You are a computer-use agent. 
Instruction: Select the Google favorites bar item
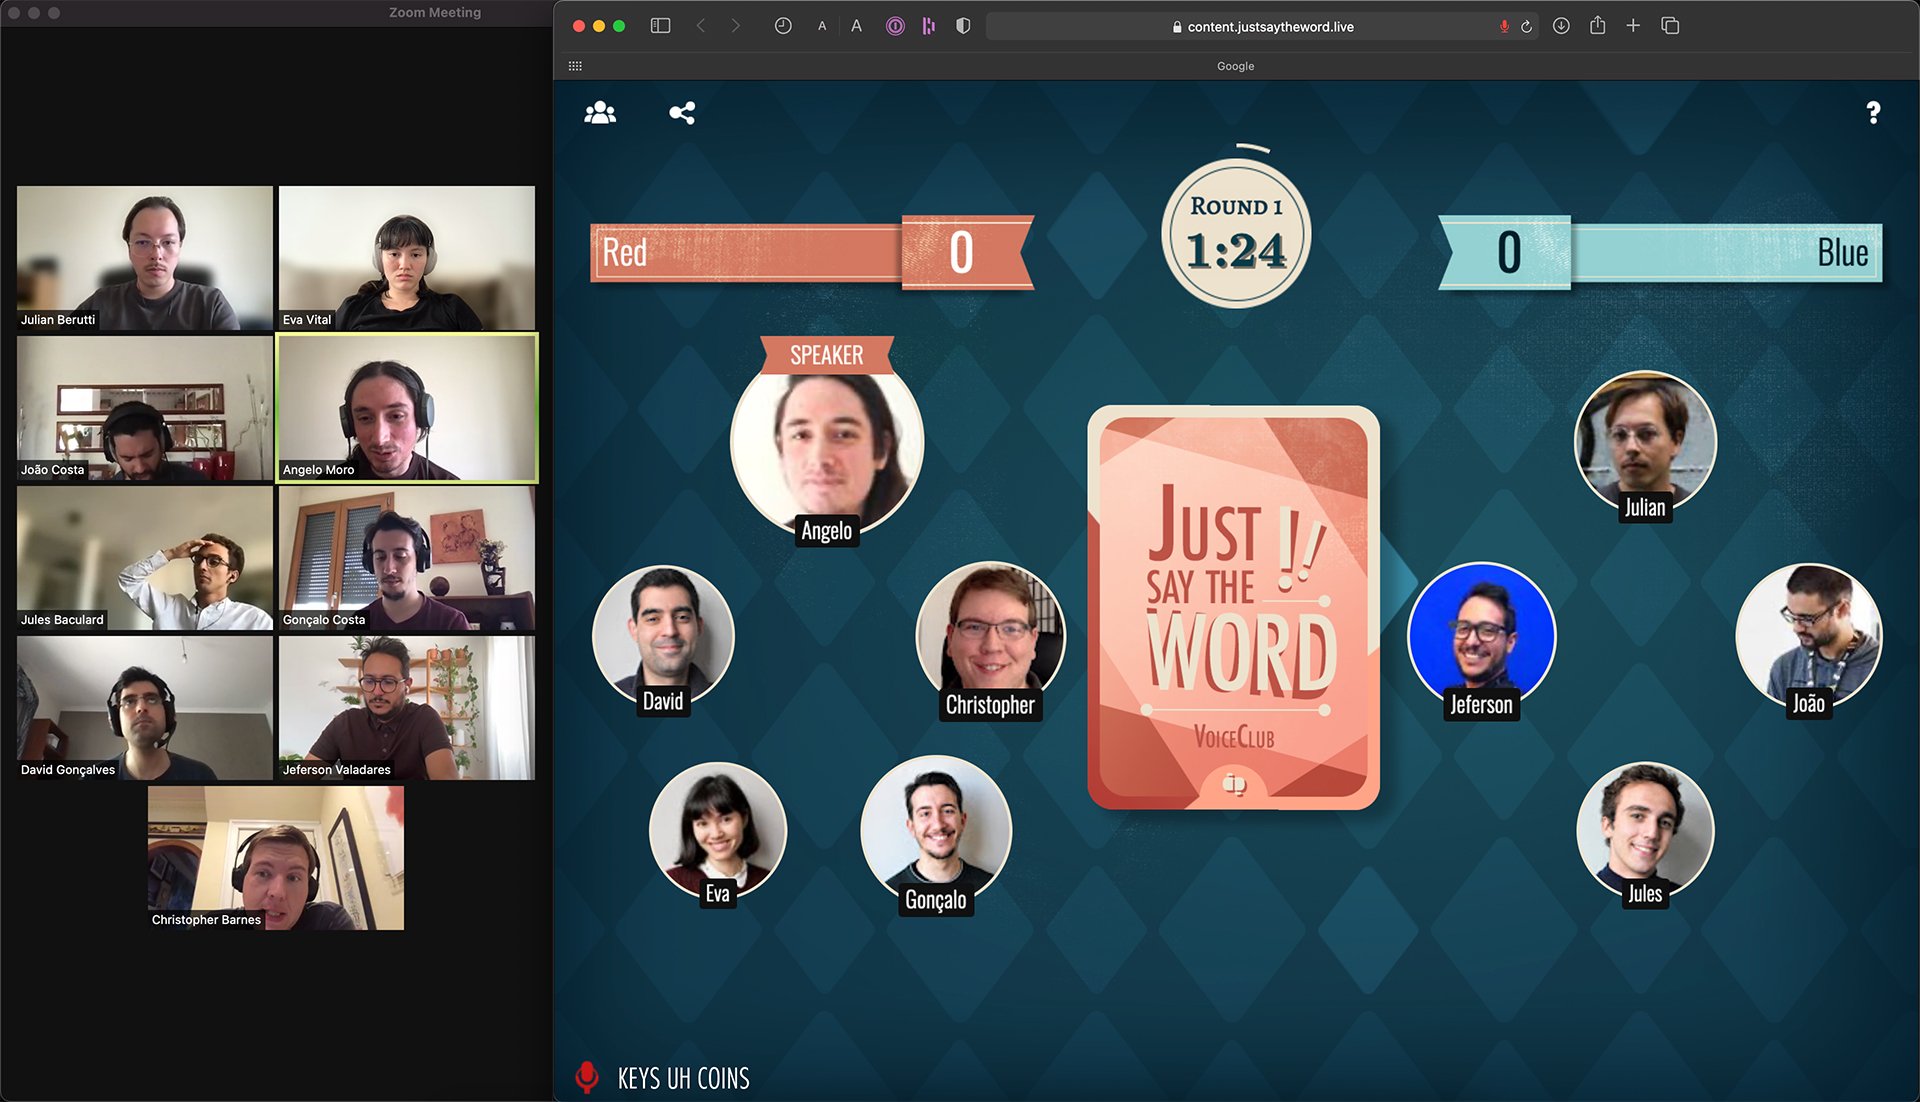(x=1235, y=66)
